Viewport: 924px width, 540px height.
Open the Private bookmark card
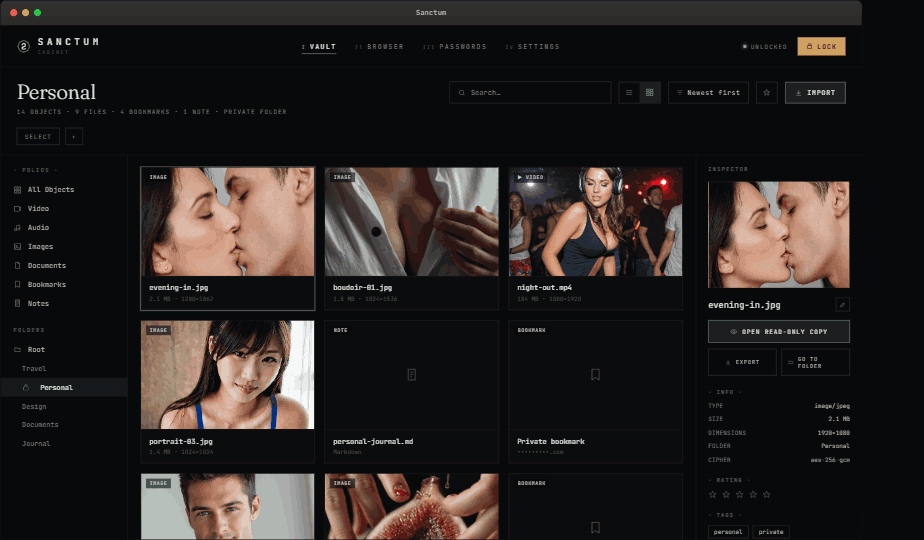596,391
